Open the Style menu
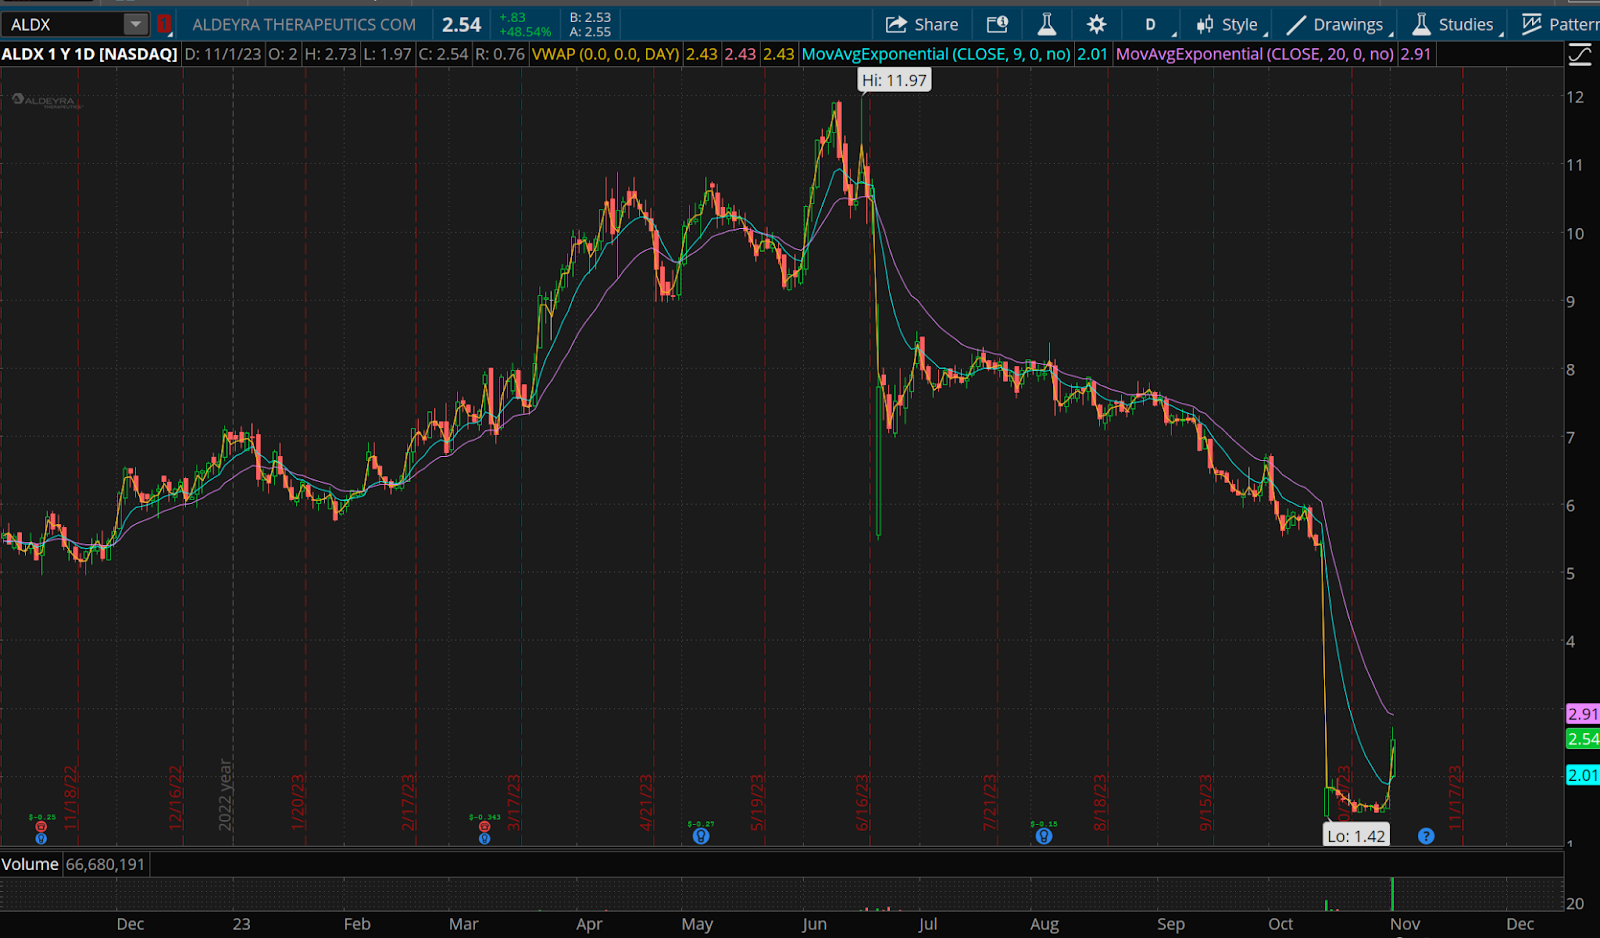The width and height of the screenshot is (1600, 938). 1228,24
